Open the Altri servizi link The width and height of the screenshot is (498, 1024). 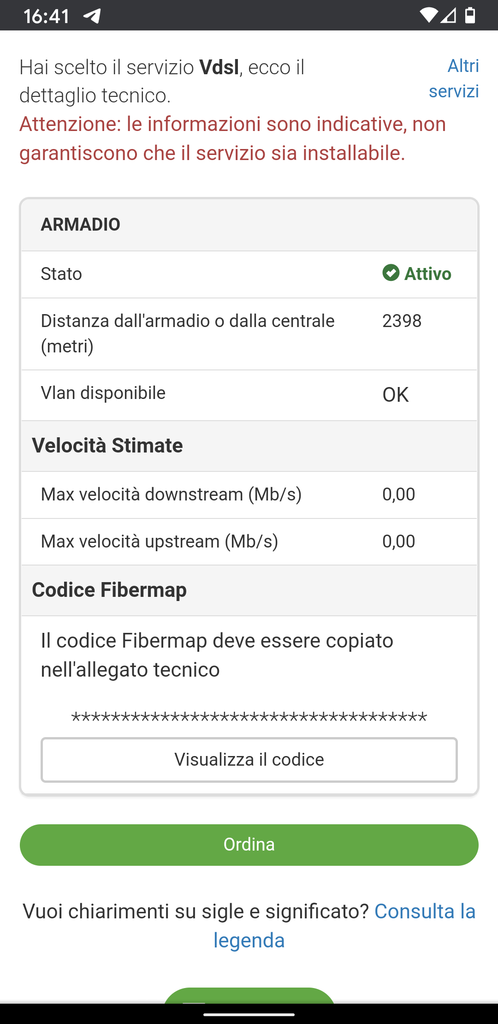(454, 78)
